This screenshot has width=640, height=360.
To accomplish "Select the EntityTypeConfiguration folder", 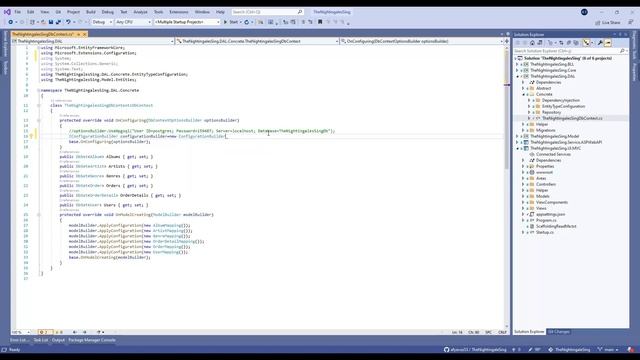I will [x=563, y=106].
